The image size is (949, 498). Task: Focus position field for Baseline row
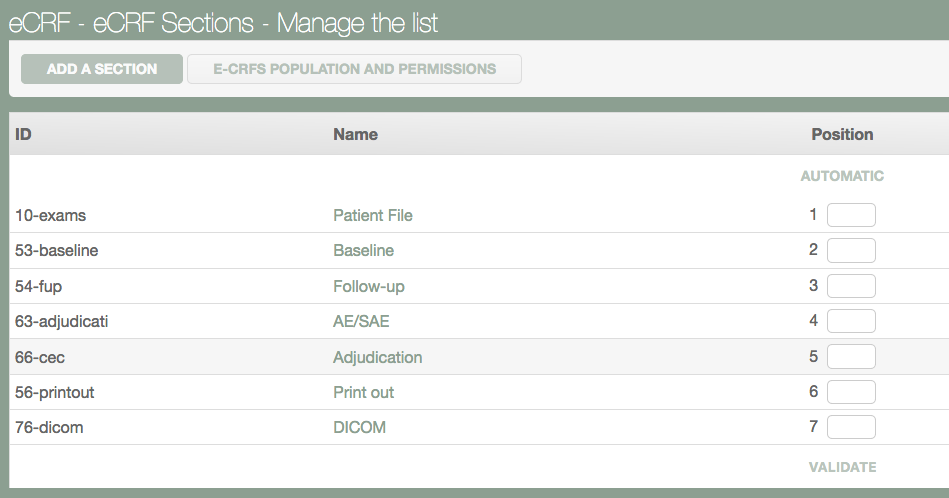coord(851,250)
